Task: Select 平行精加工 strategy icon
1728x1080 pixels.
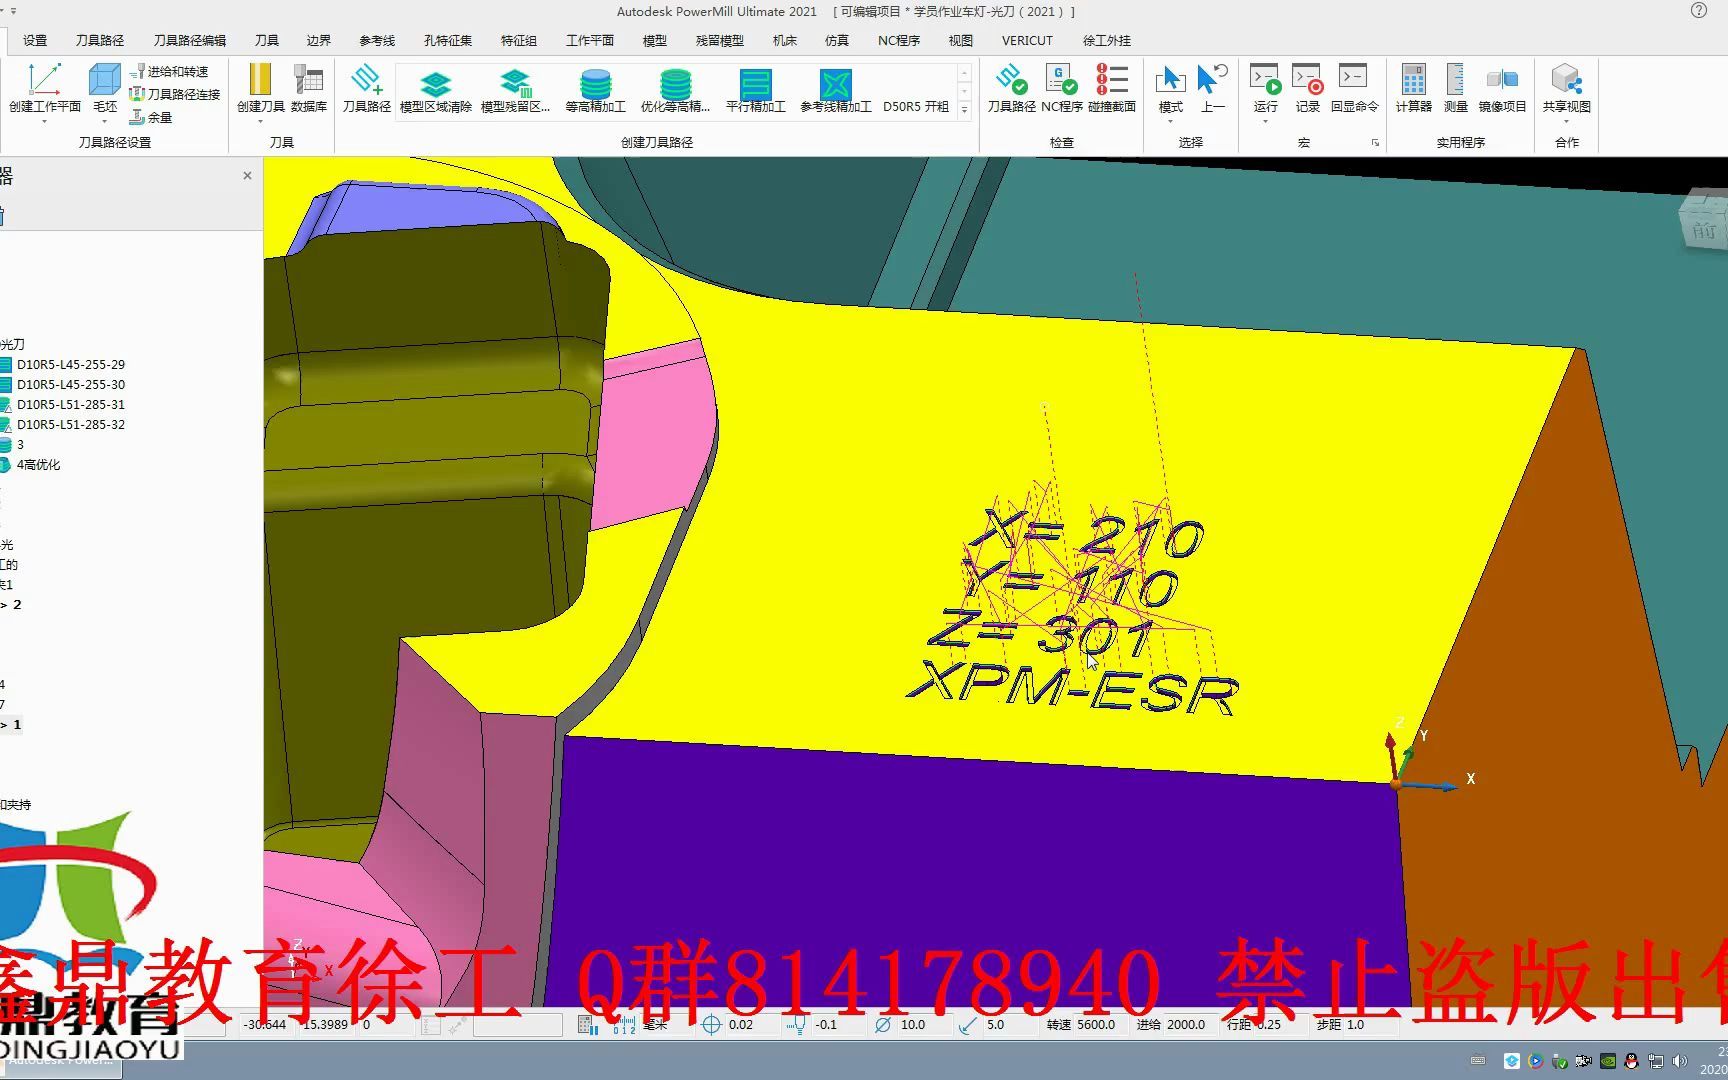Action: [755, 90]
